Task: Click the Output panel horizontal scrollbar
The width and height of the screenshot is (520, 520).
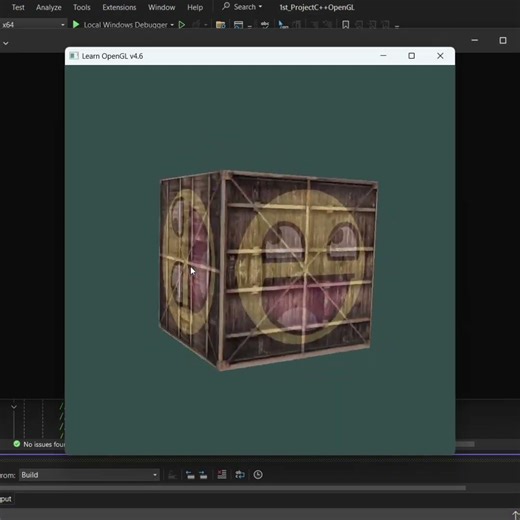Action: tap(233, 488)
